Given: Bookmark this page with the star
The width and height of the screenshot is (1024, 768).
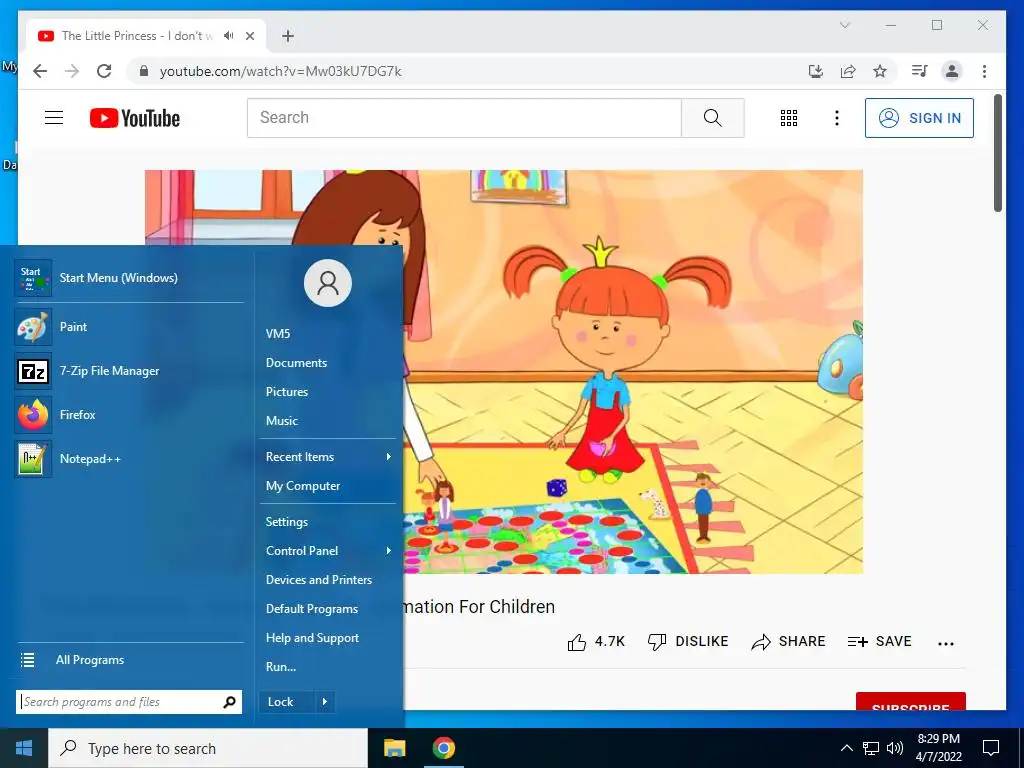Looking at the screenshot, I should tap(880, 71).
